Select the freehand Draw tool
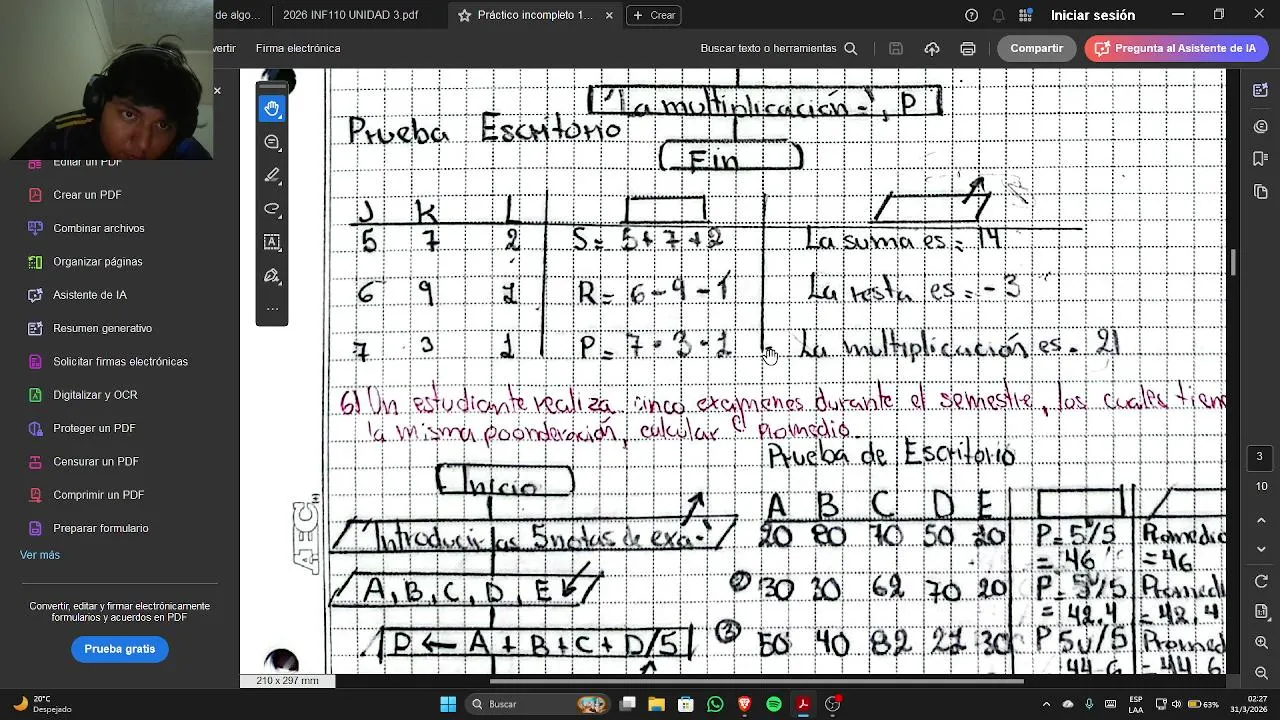This screenshot has width=1280, height=720. coord(272,209)
